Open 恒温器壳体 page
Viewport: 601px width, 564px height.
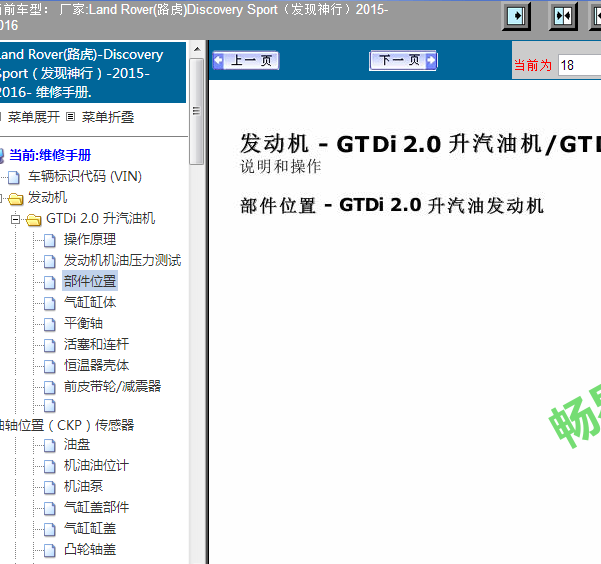(96, 365)
